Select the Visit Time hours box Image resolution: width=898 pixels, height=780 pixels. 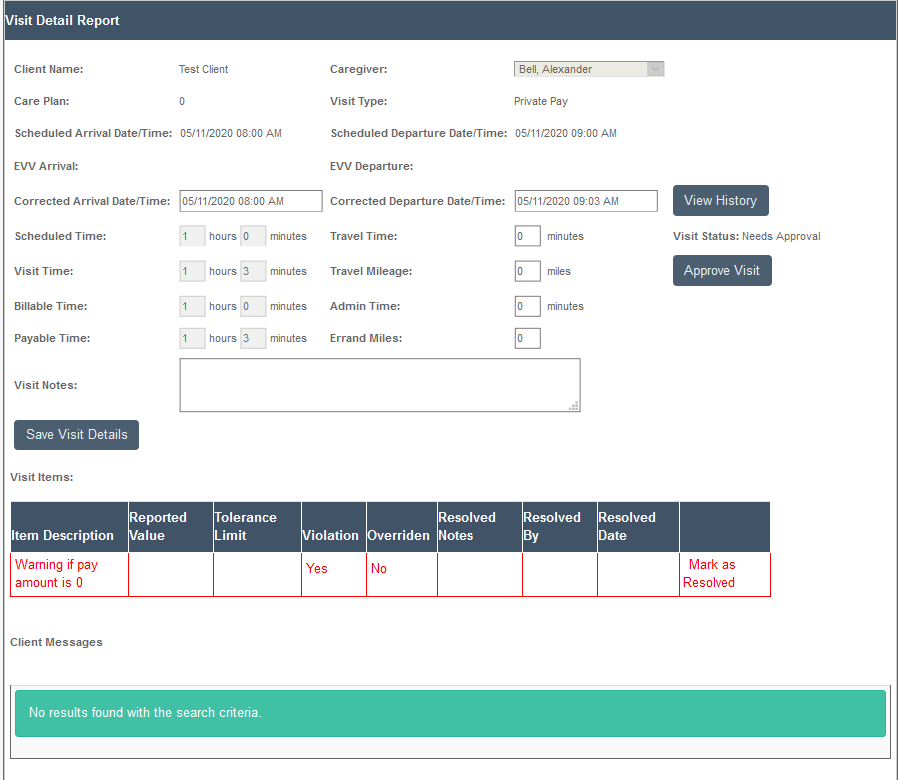point(191,270)
